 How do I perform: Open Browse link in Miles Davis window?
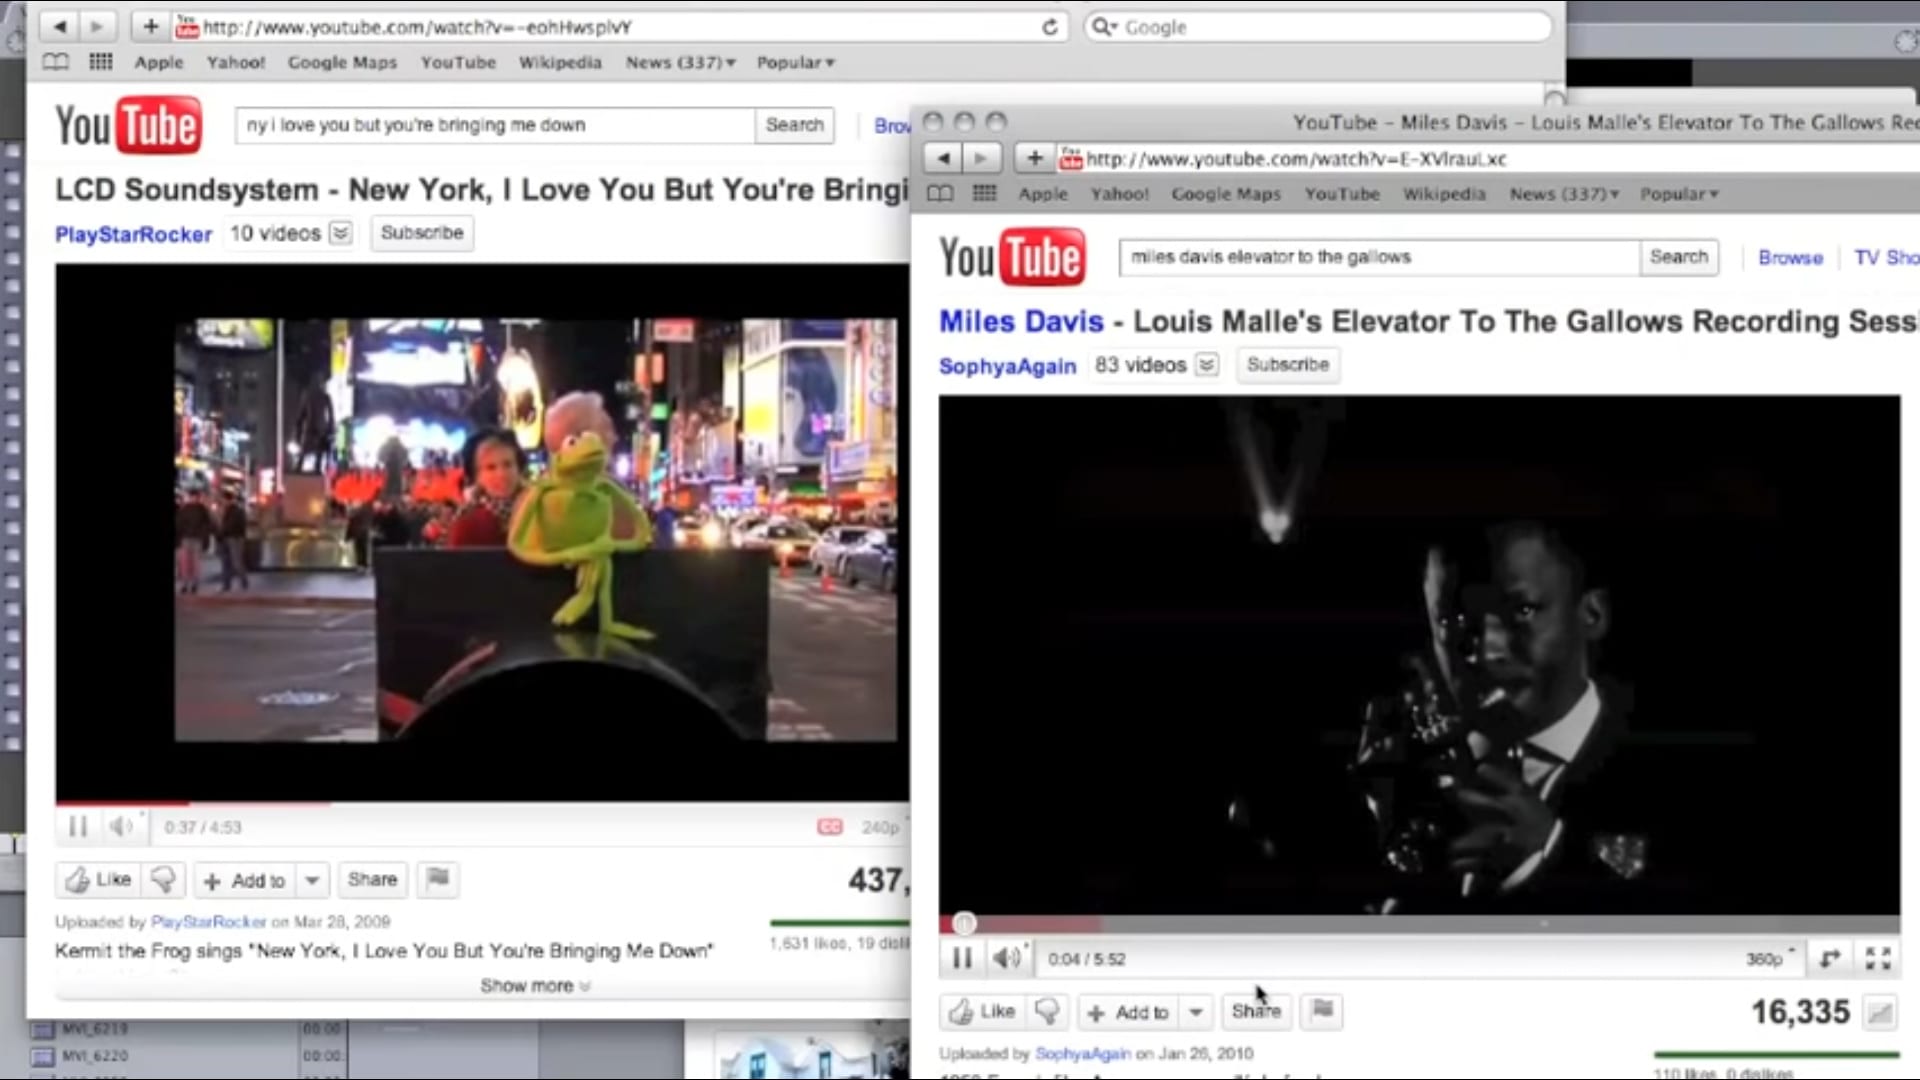(x=1790, y=258)
